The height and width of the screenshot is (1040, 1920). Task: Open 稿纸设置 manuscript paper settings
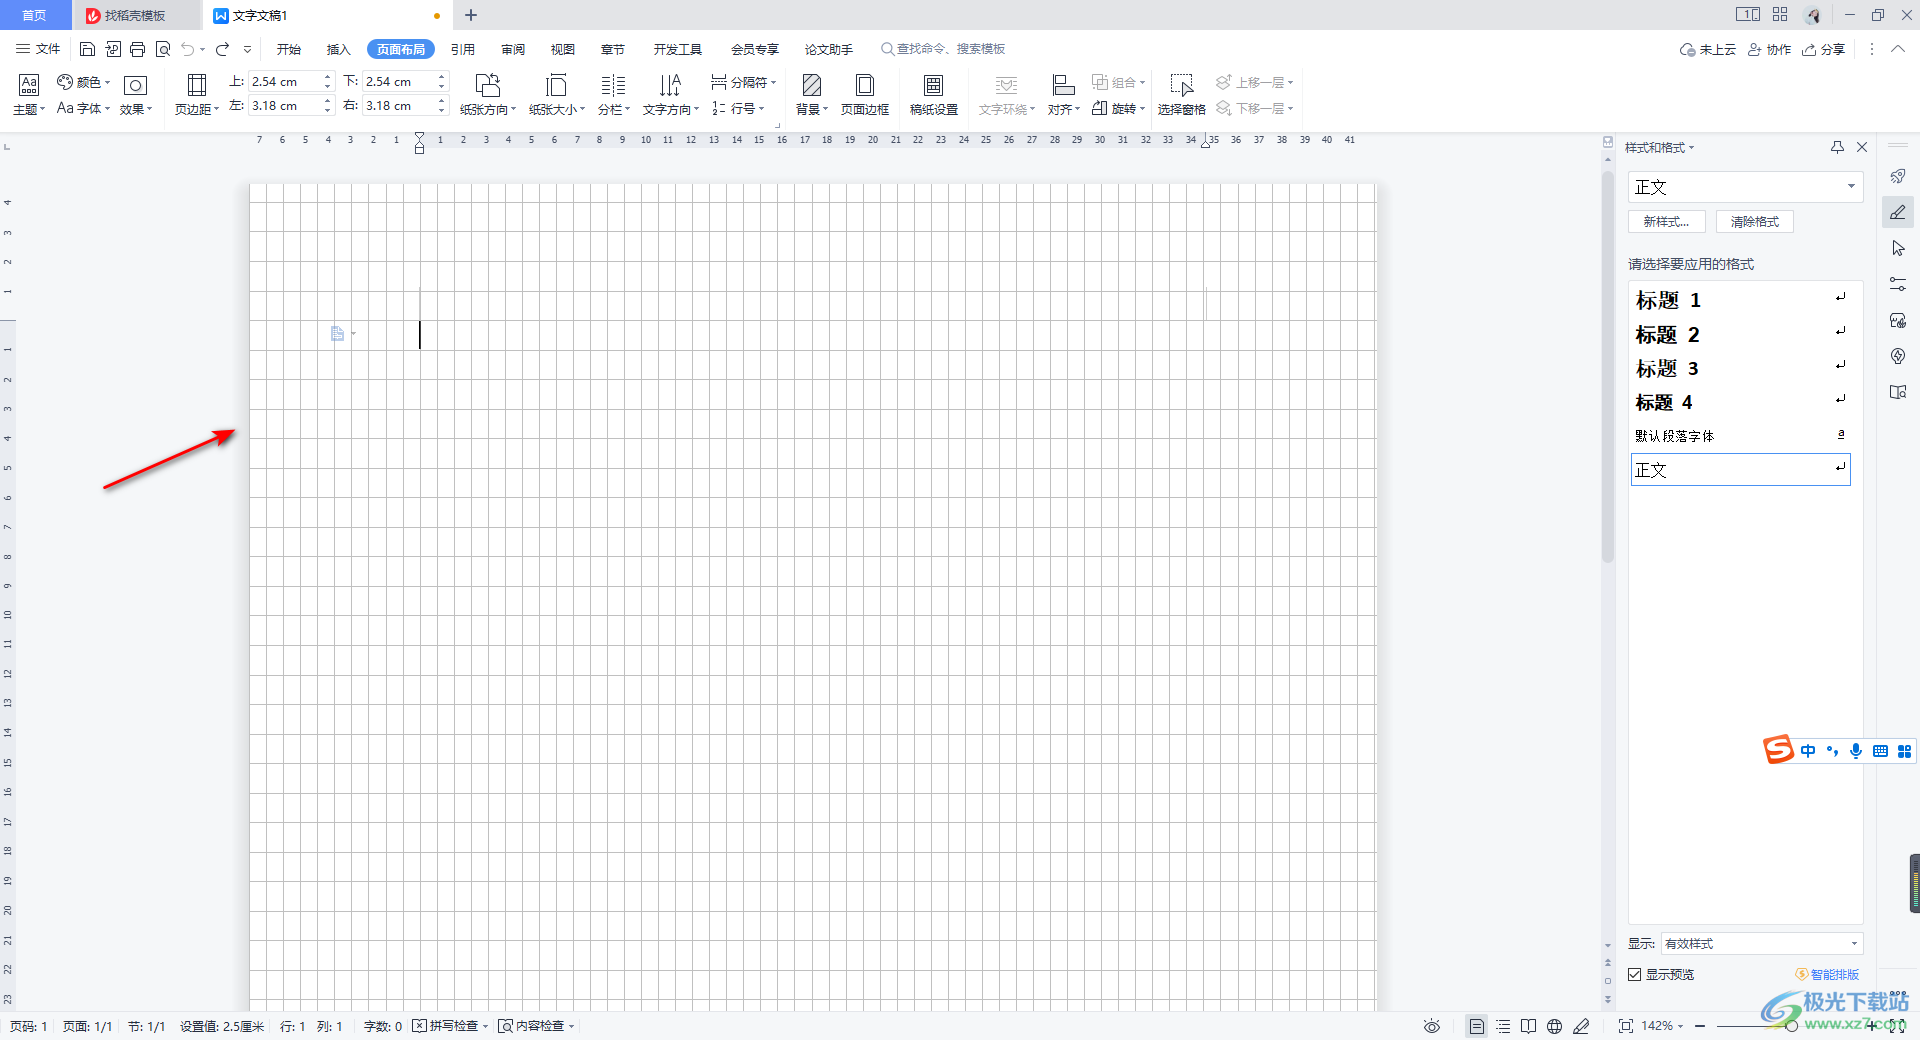934,95
